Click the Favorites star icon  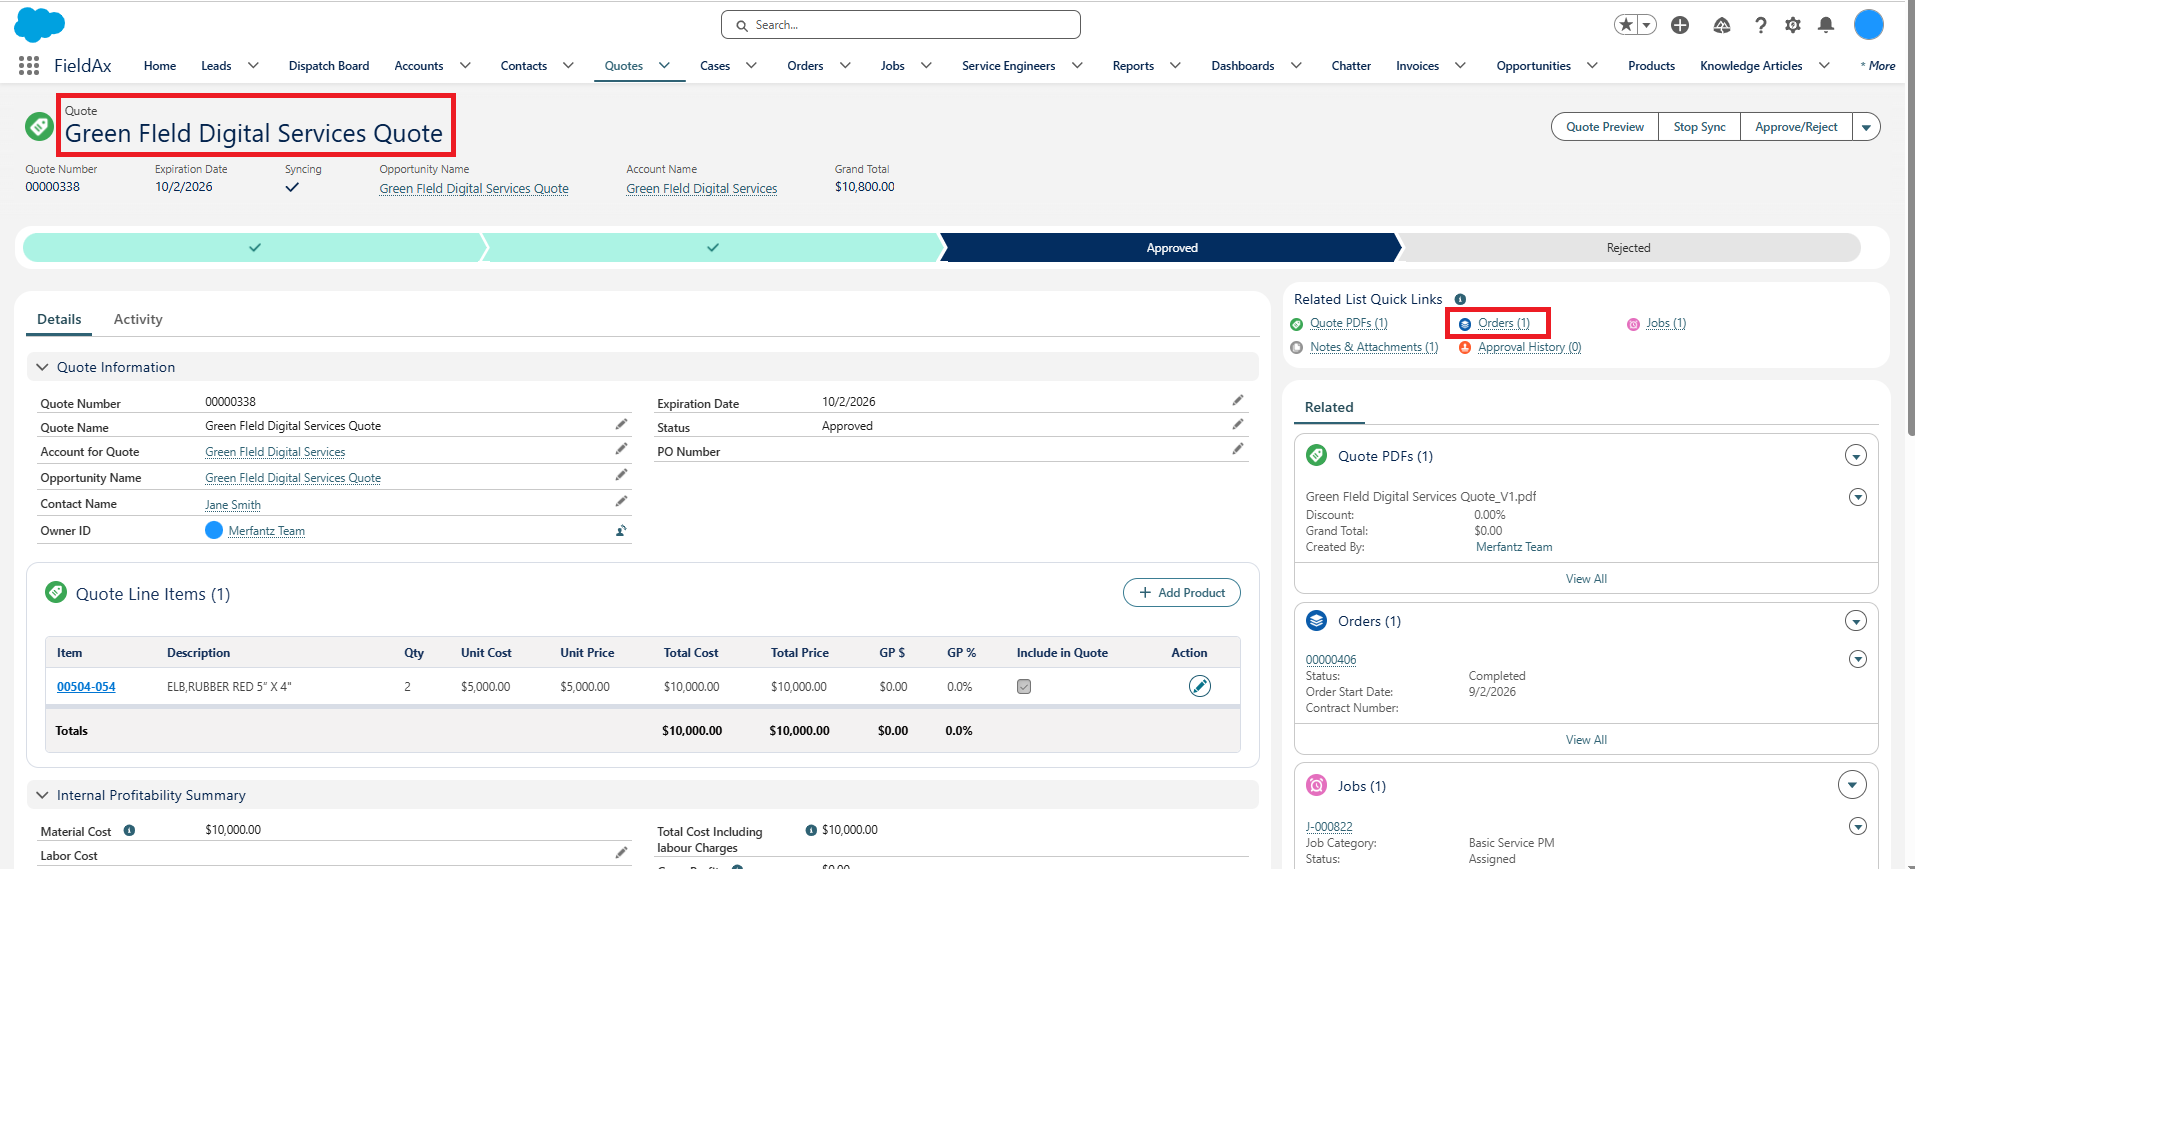pos(1626,25)
